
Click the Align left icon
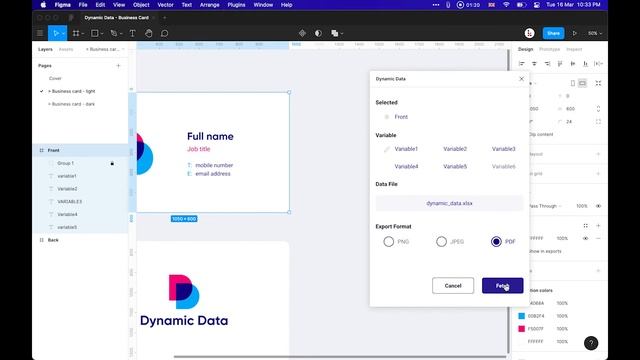pyautogui.click(x=522, y=64)
